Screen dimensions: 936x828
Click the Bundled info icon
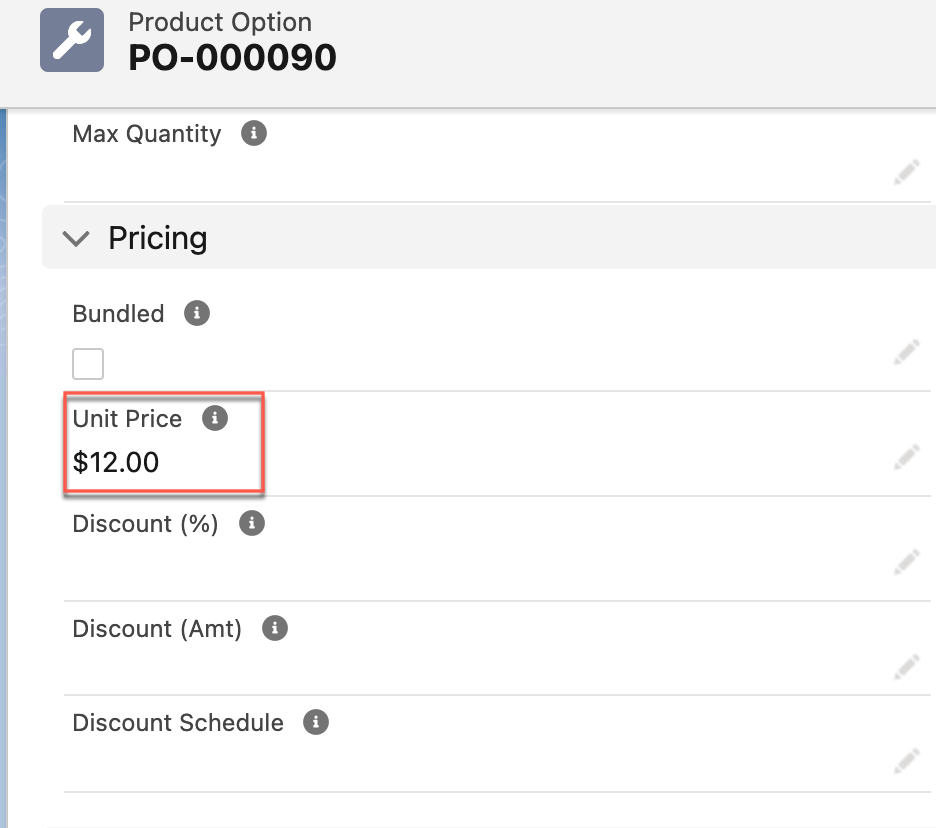click(x=197, y=313)
